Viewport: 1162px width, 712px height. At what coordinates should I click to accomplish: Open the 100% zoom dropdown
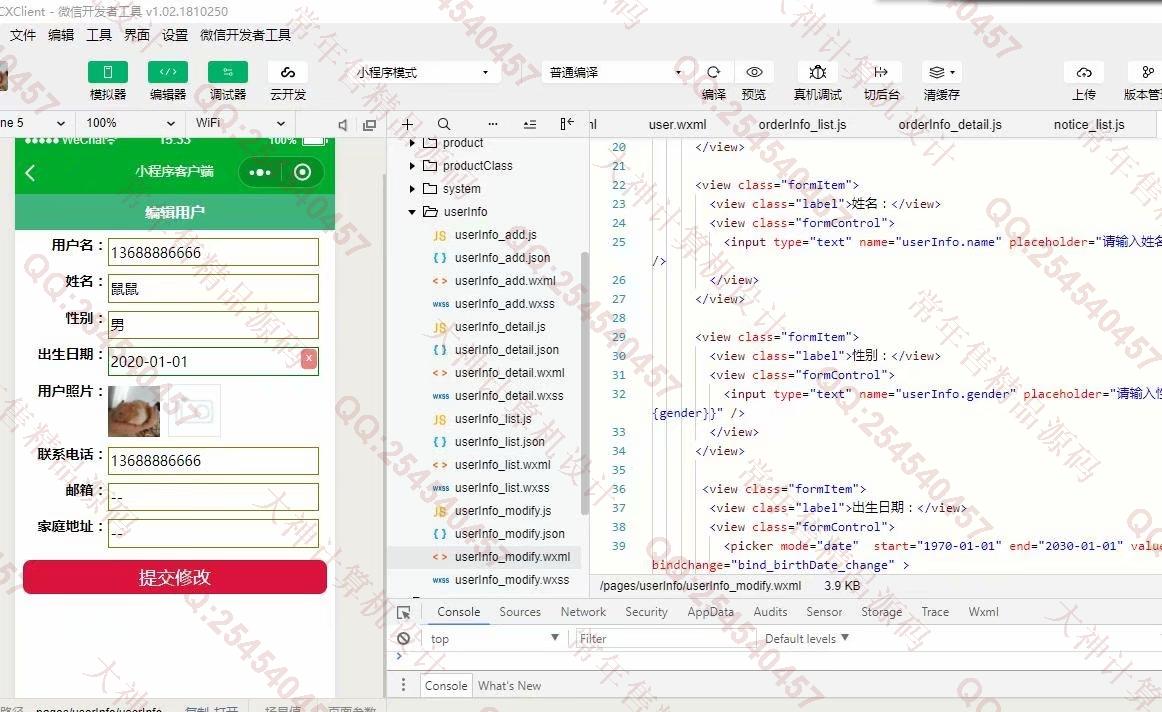tap(130, 123)
